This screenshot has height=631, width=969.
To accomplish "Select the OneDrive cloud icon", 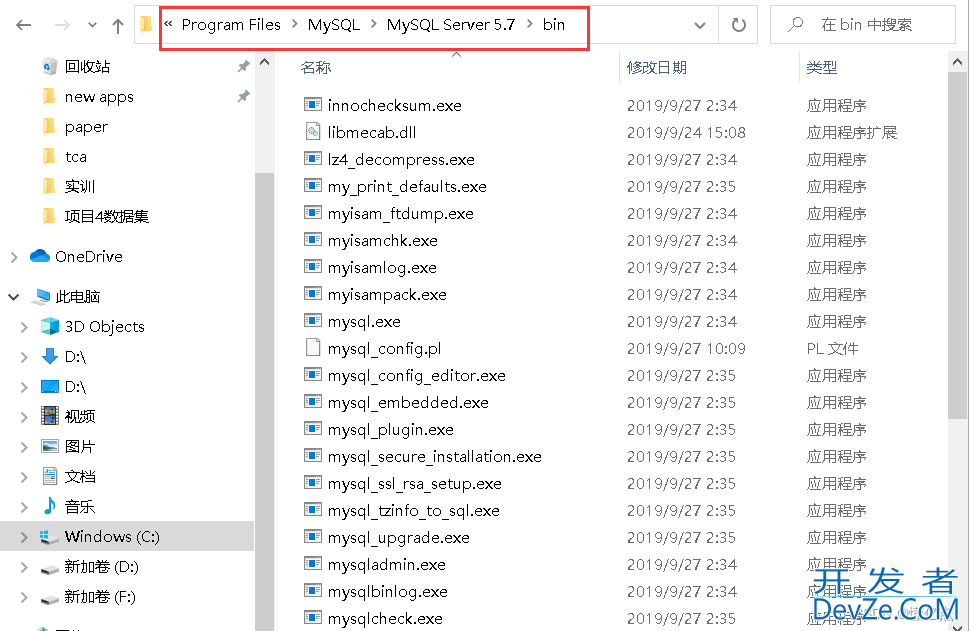I will coord(40,256).
